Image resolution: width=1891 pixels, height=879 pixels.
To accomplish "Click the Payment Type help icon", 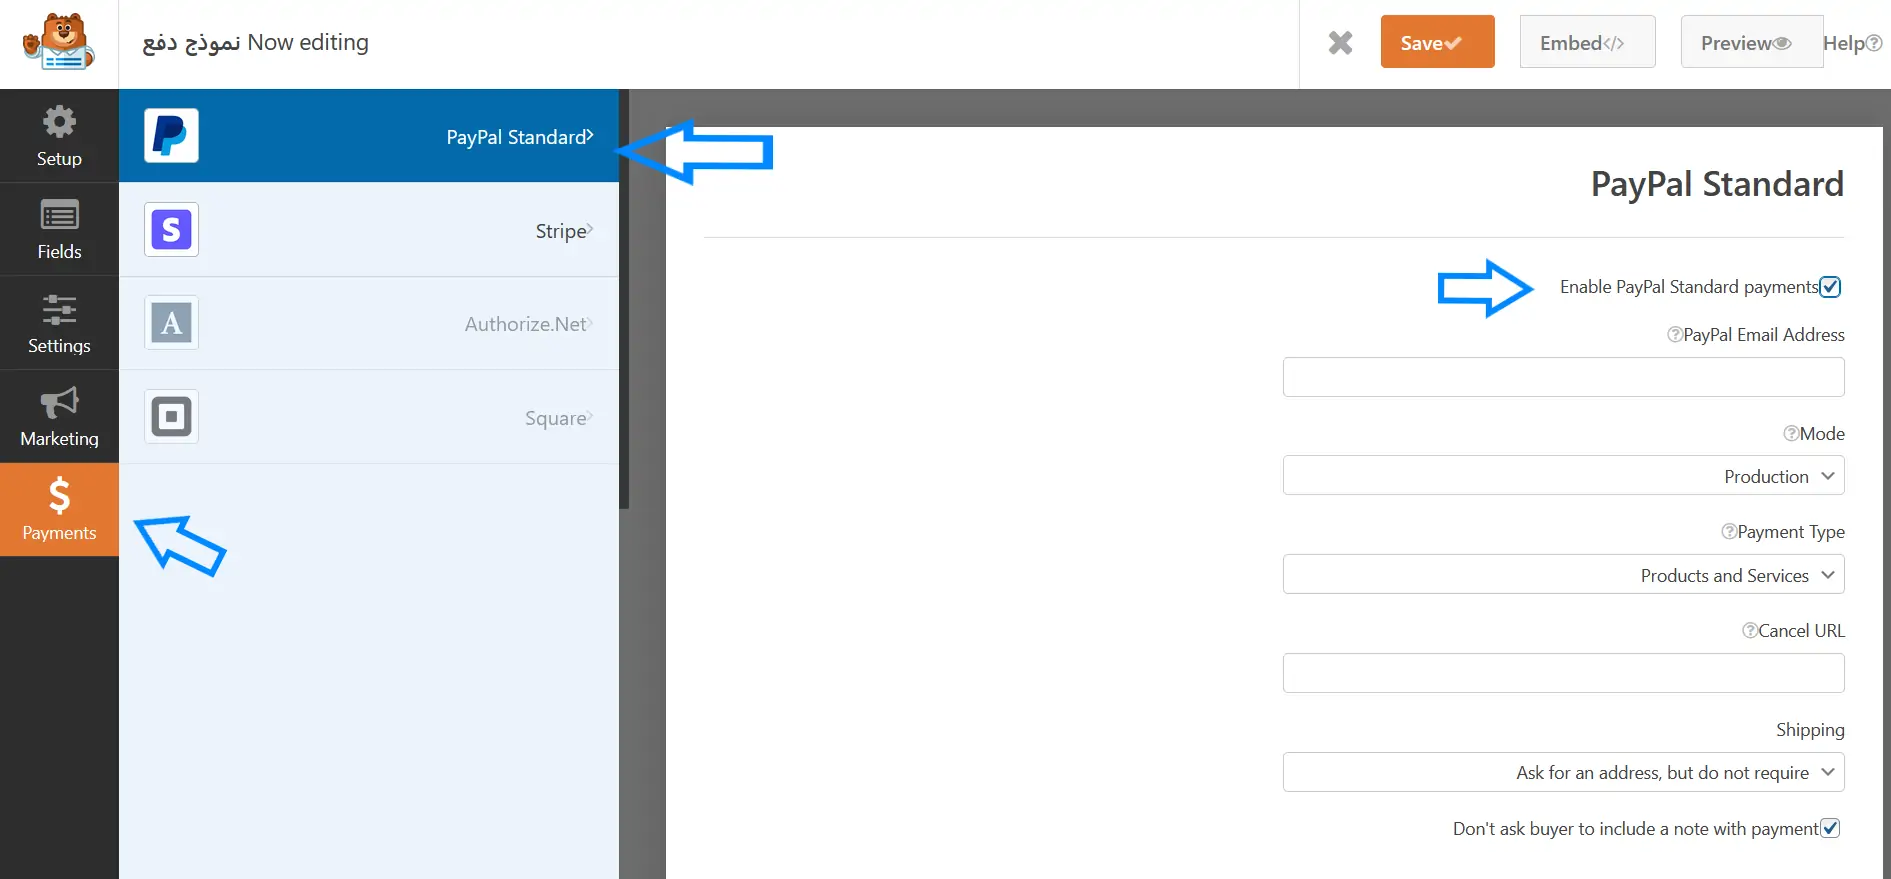I will click(1728, 532).
